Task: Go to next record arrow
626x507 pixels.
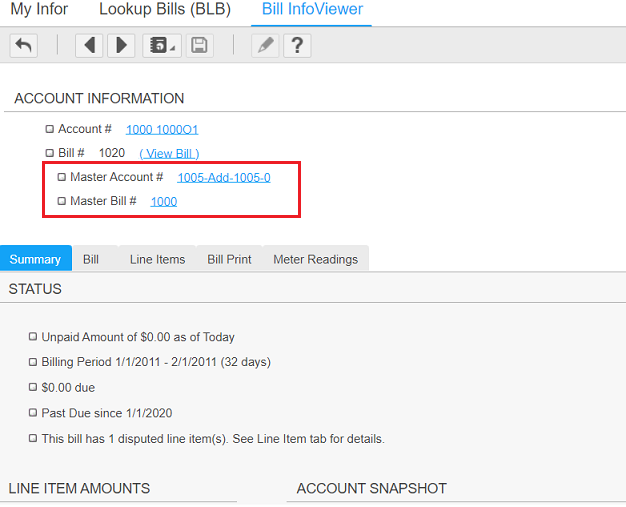Action: pos(121,45)
